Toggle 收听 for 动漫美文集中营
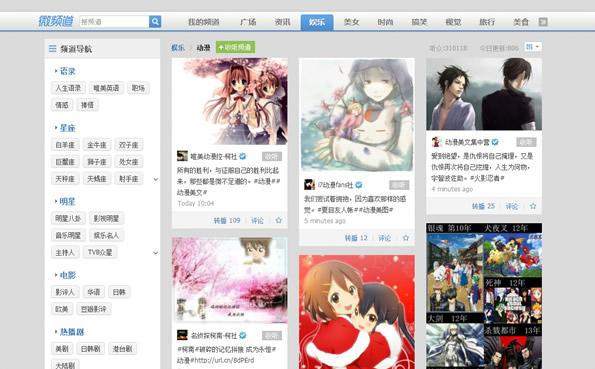 pyautogui.click(x=526, y=142)
